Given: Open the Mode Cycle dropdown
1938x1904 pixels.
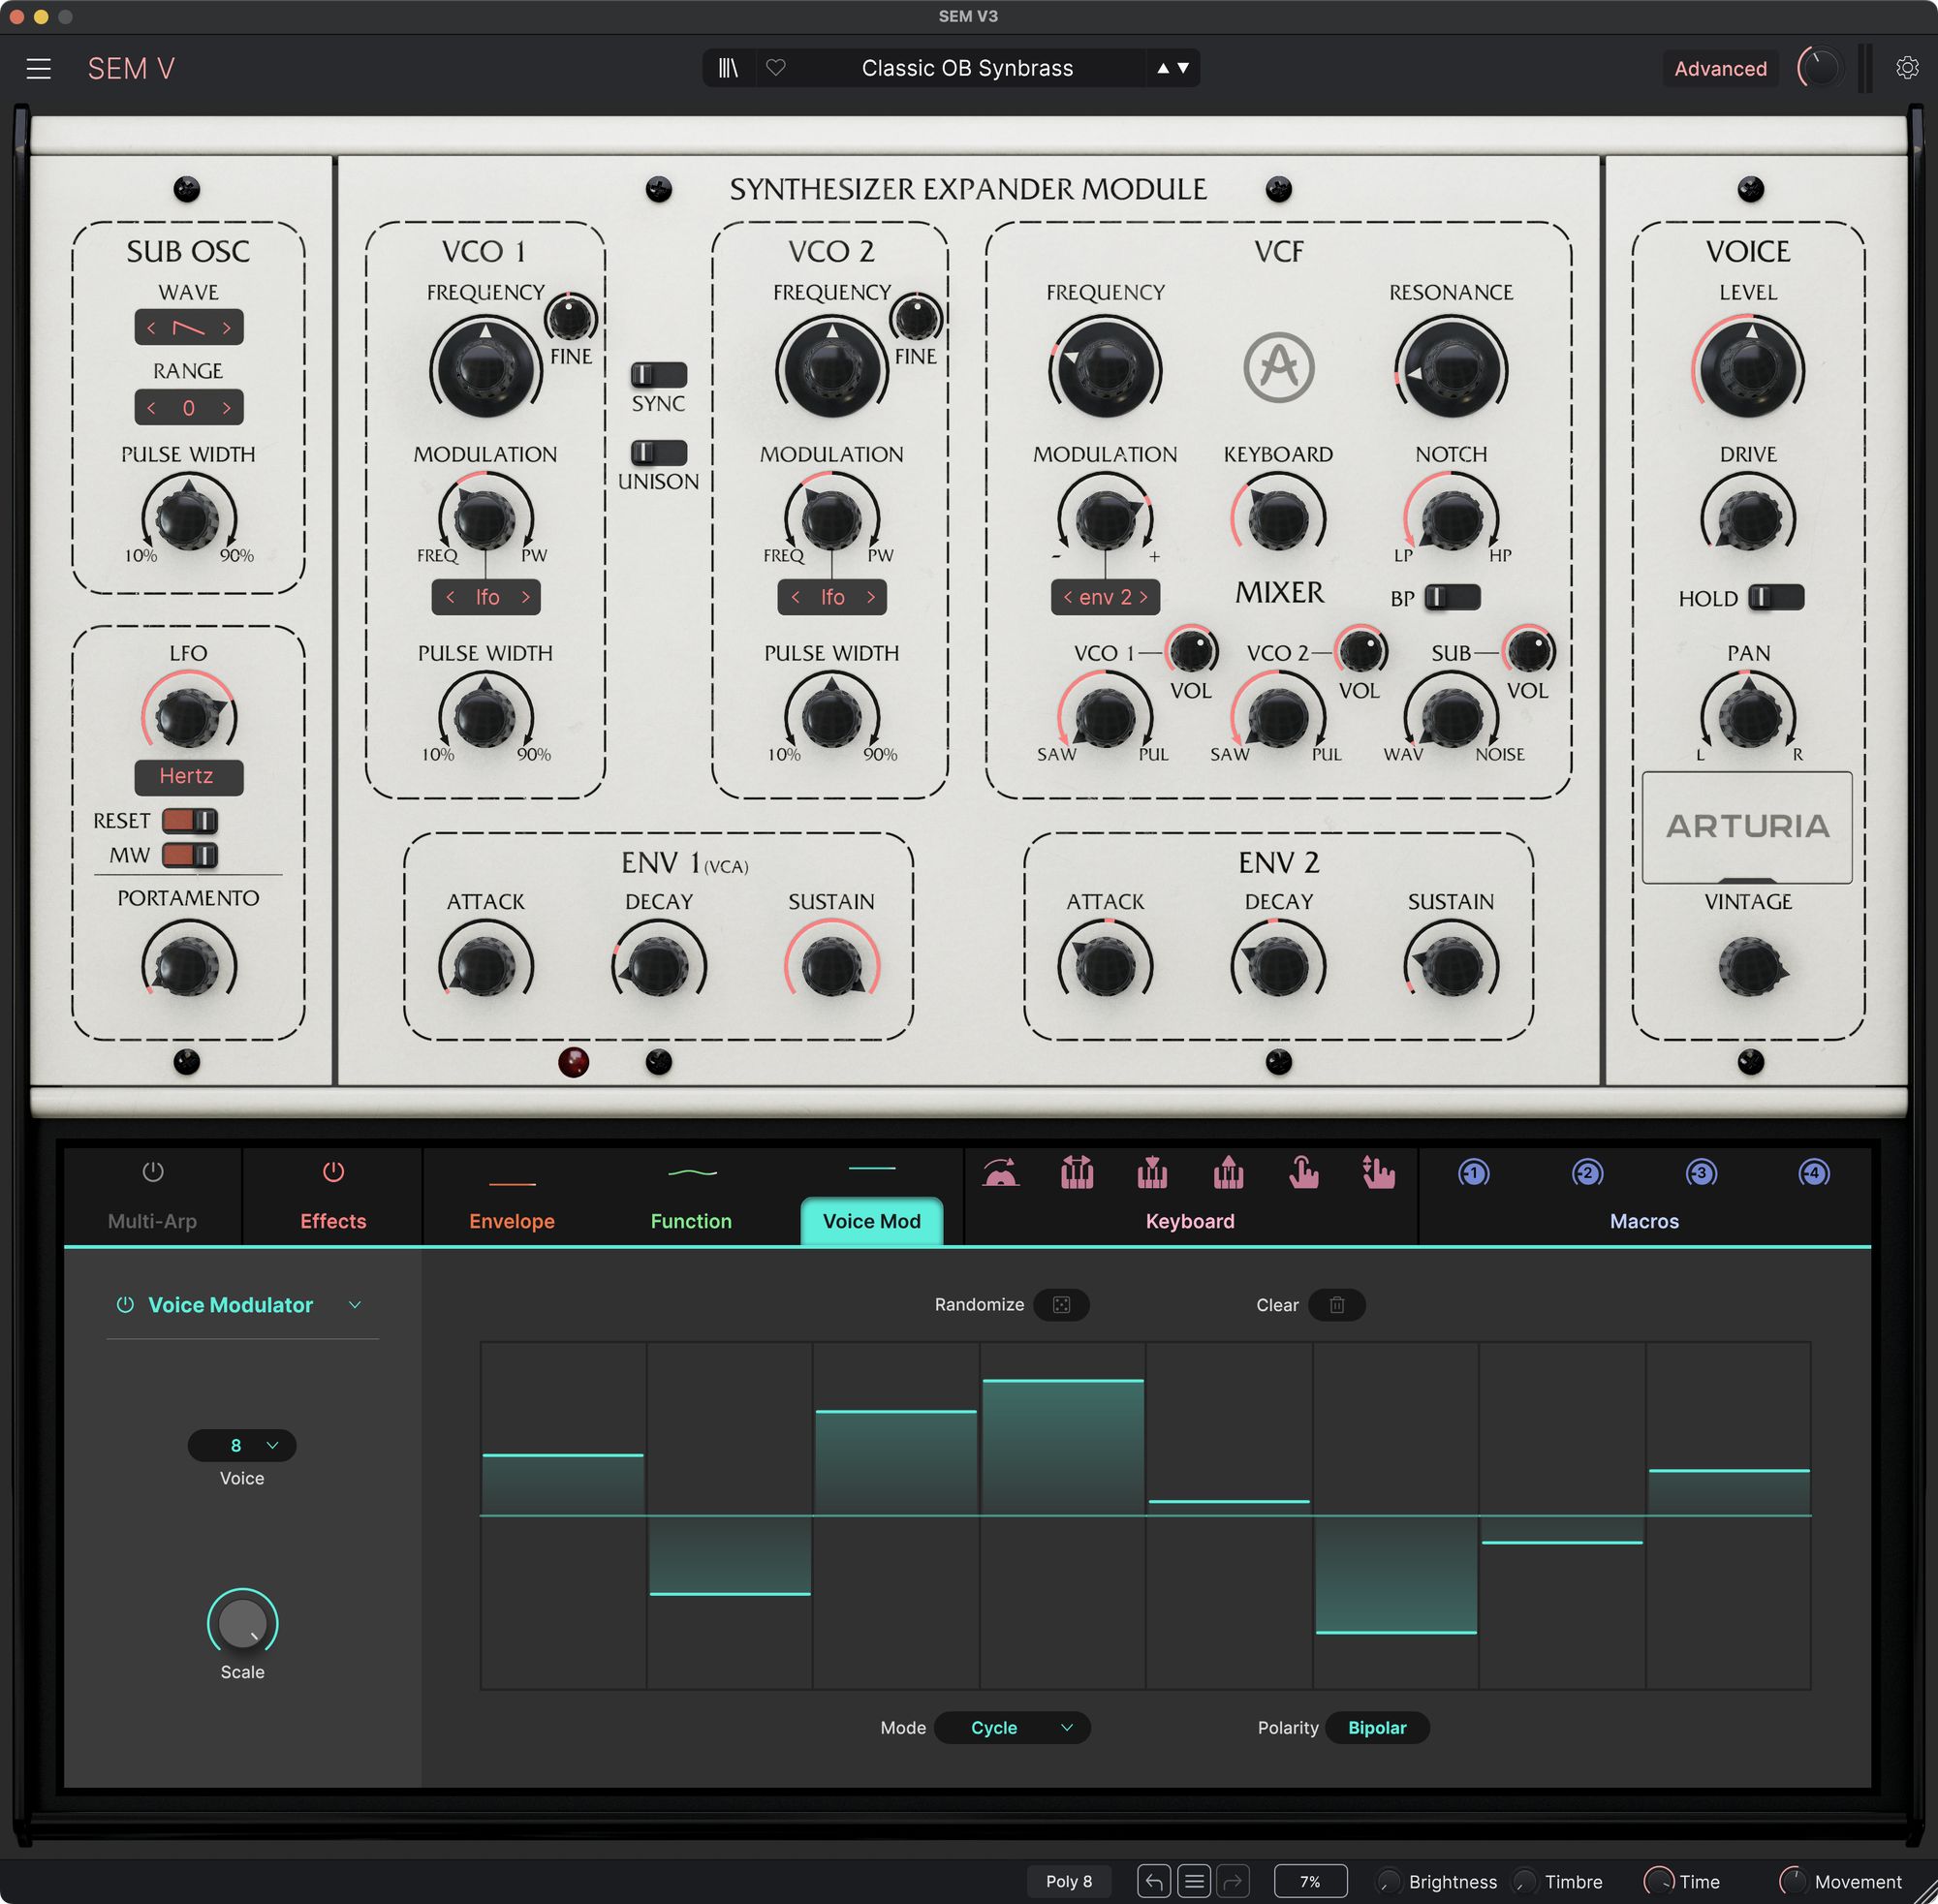Looking at the screenshot, I should [1011, 1728].
